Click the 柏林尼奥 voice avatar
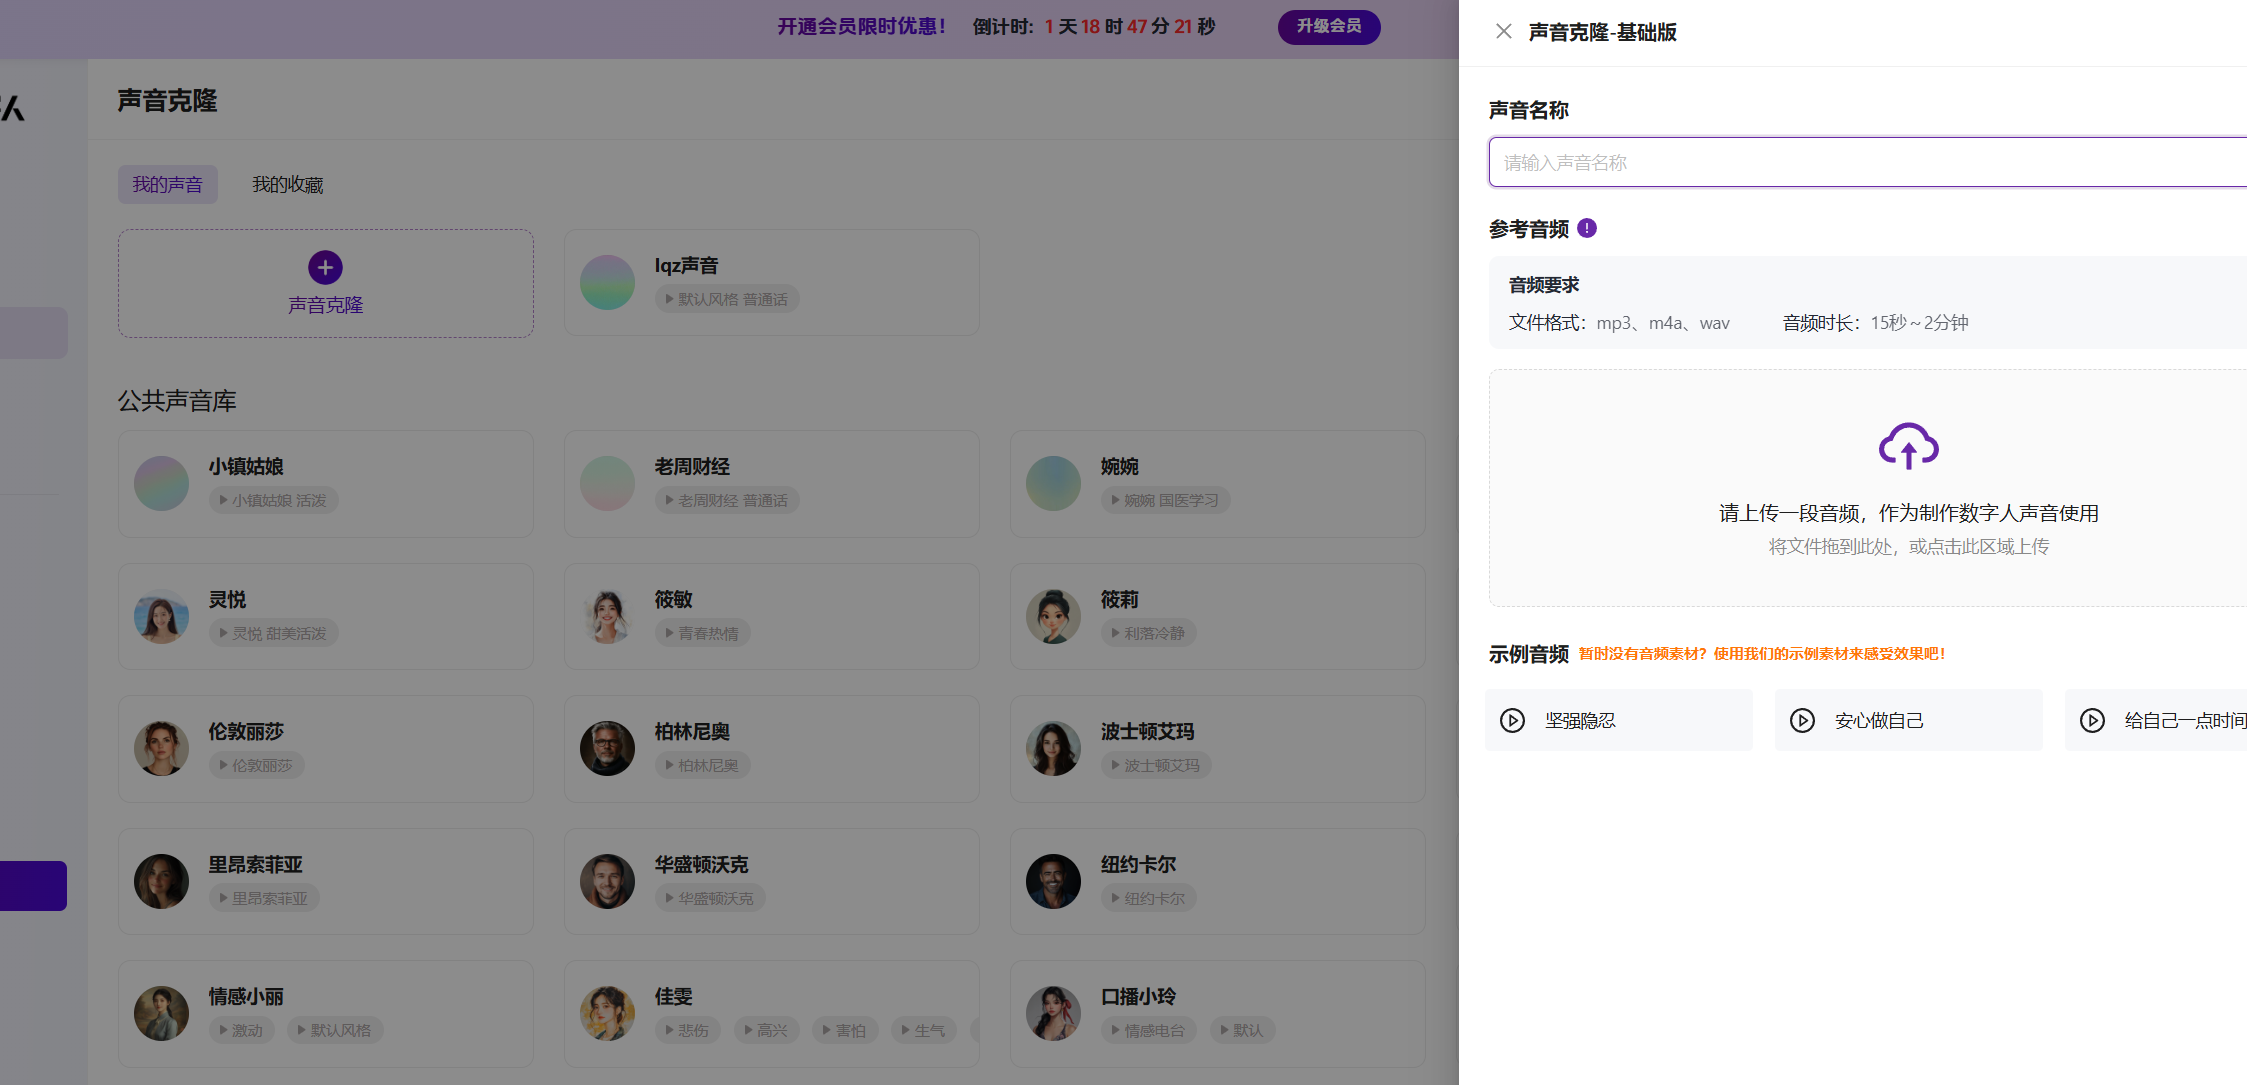 click(607, 748)
